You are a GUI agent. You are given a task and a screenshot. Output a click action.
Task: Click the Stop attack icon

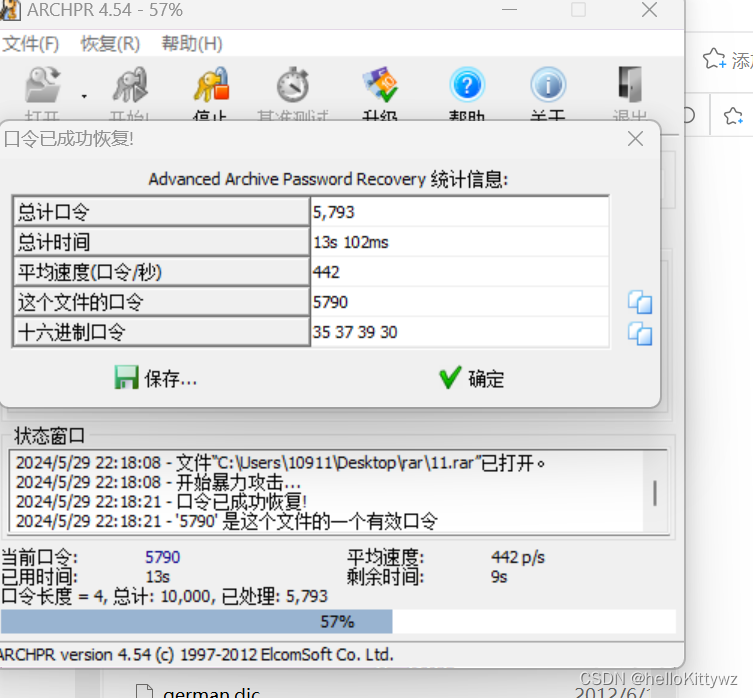click(211, 85)
